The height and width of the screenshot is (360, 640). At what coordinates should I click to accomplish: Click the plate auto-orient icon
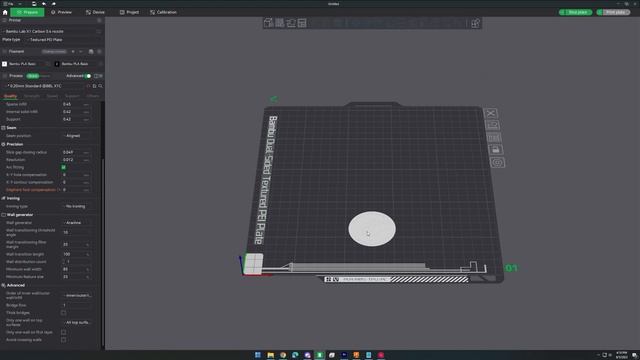(x=492, y=125)
